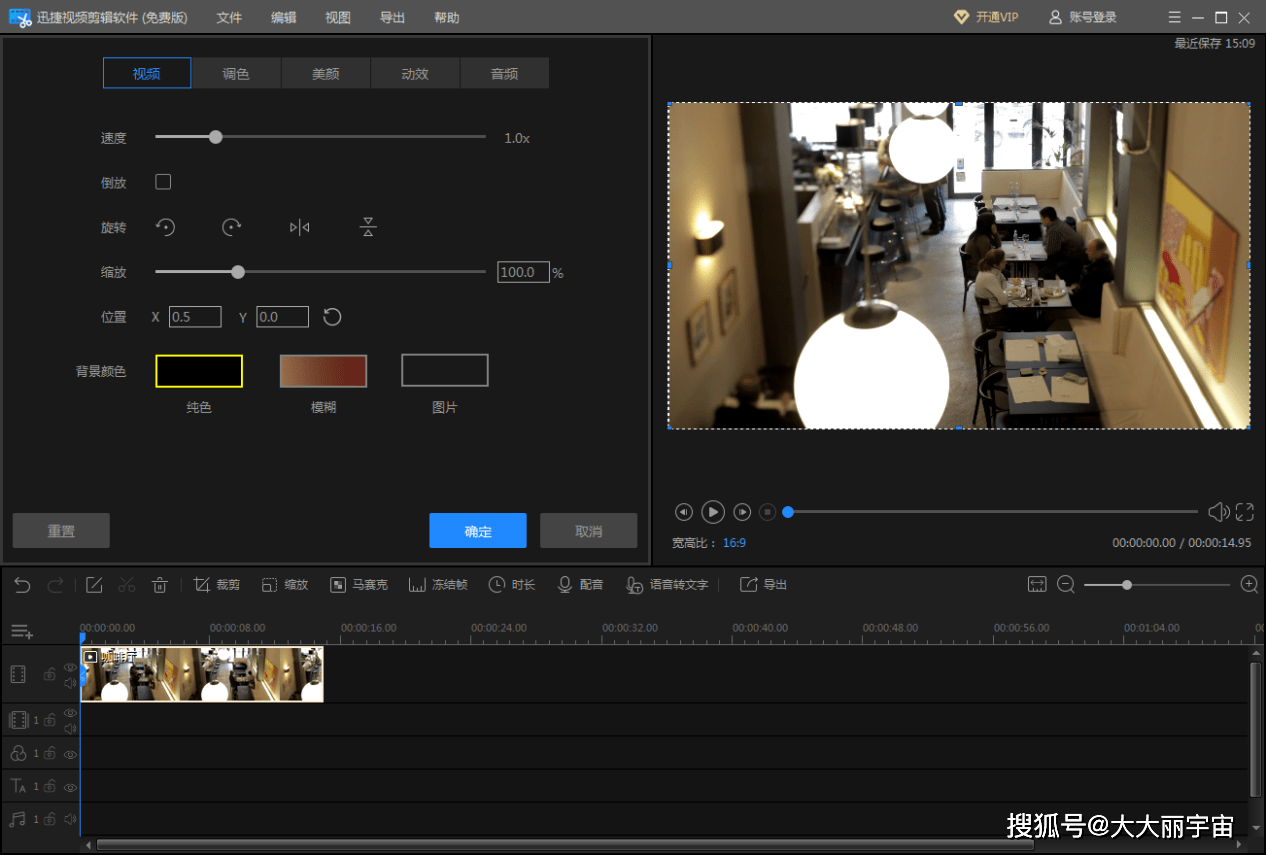The height and width of the screenshot is (855, 1266).
Task: Click the 确定 (Confirm) button
Action: 477,530
